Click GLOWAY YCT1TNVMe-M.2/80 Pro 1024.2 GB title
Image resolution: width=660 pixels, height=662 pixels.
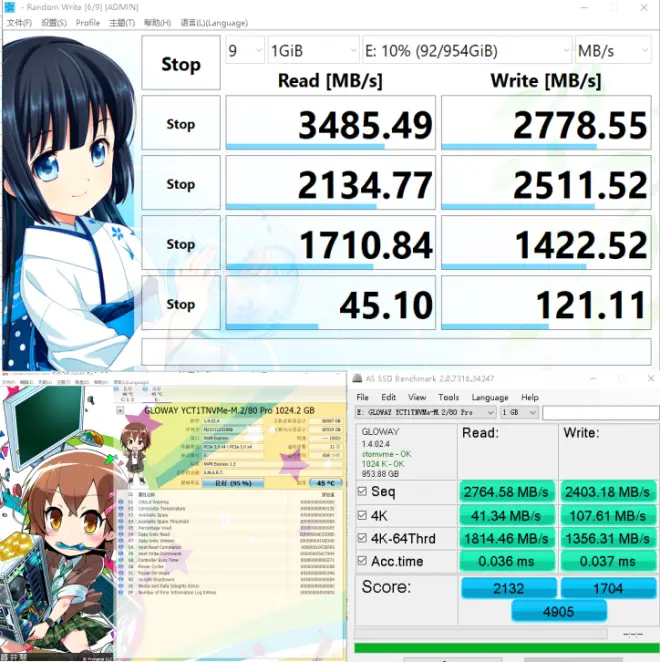tap(229, 410)
